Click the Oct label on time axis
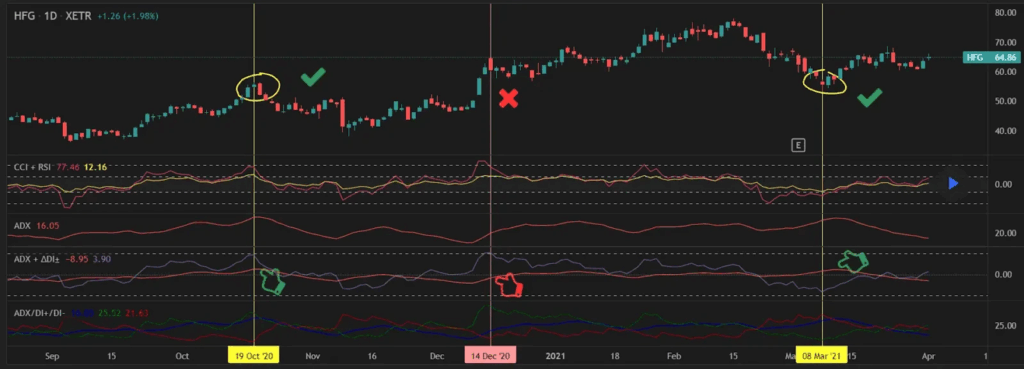This screenshot has width=1024, height=369. point(182,357)
